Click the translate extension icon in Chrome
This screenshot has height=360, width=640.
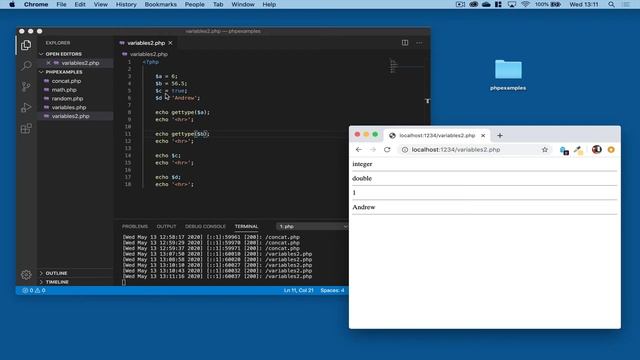(x=564, y=150)
